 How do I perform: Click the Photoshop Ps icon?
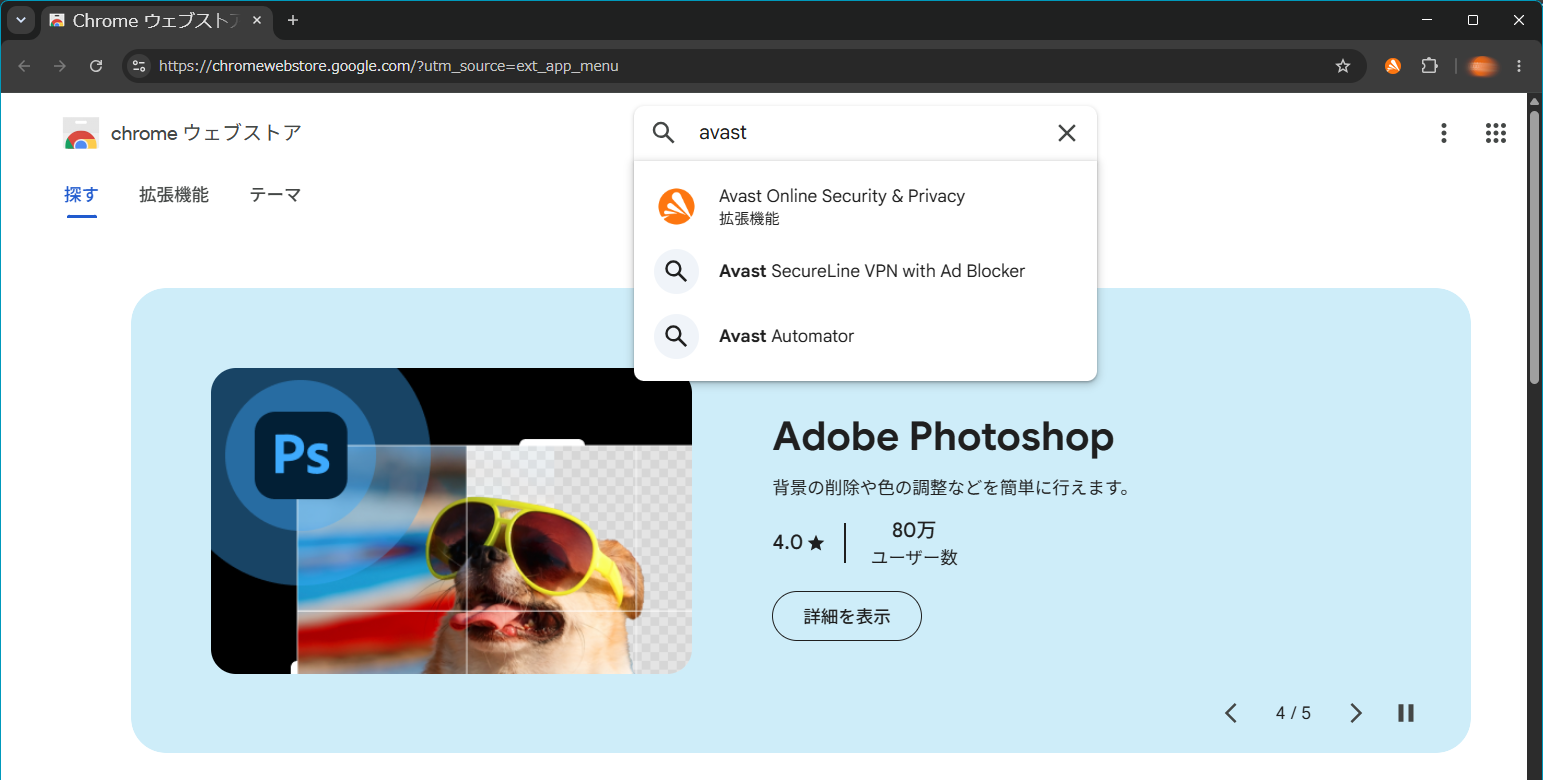(x=301, y=456)
